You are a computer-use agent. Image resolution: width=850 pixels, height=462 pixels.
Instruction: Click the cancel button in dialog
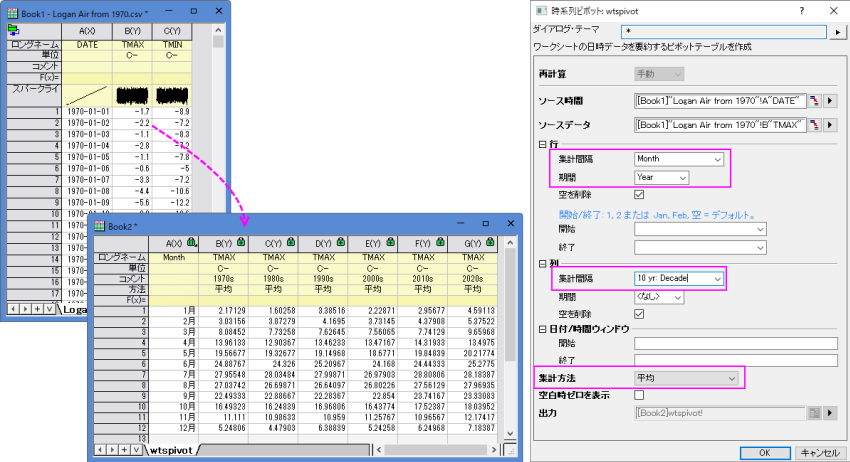820,453
